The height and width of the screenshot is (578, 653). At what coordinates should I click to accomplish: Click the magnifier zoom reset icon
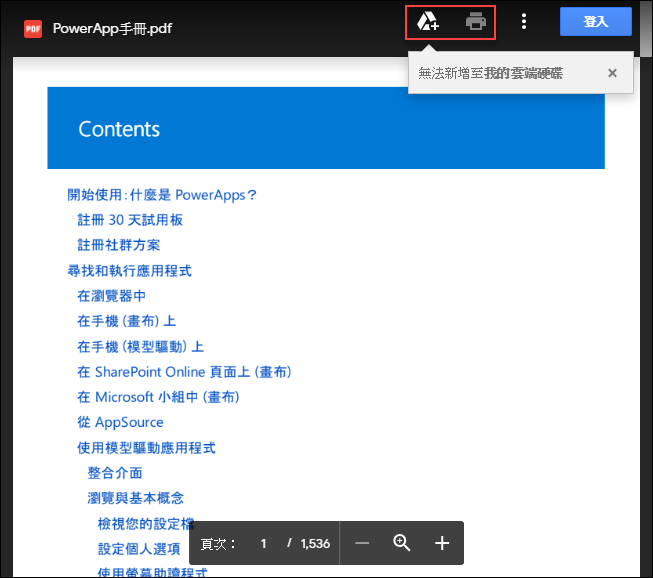[x=401, y=543]
